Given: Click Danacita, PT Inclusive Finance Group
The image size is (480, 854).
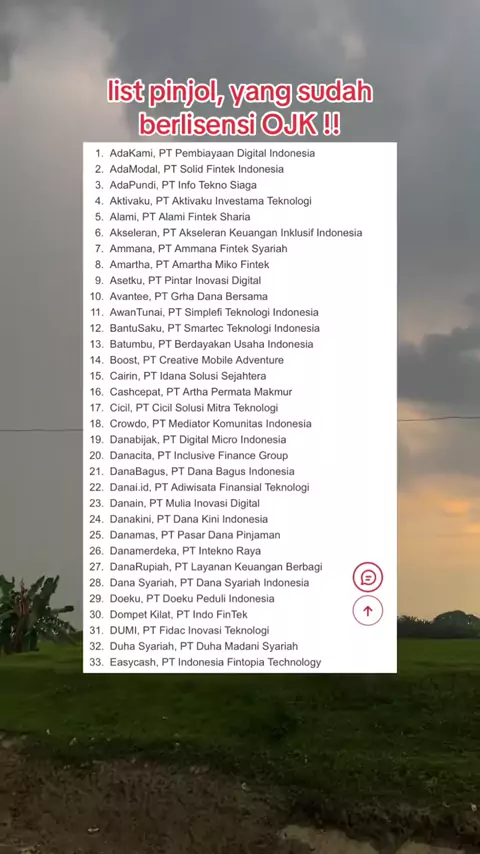Looking at the screenshot, I should pyautogui.click(x=199, y=455).
